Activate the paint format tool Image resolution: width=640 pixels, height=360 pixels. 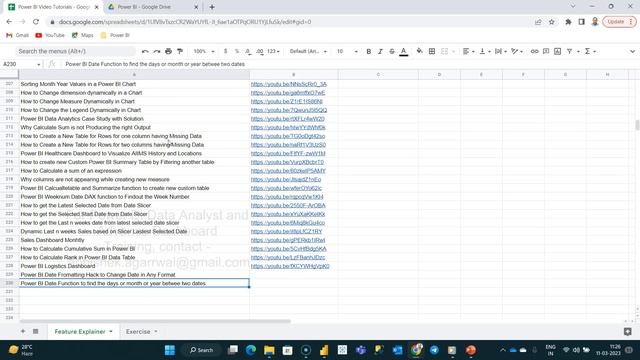(x=180, y=51)
